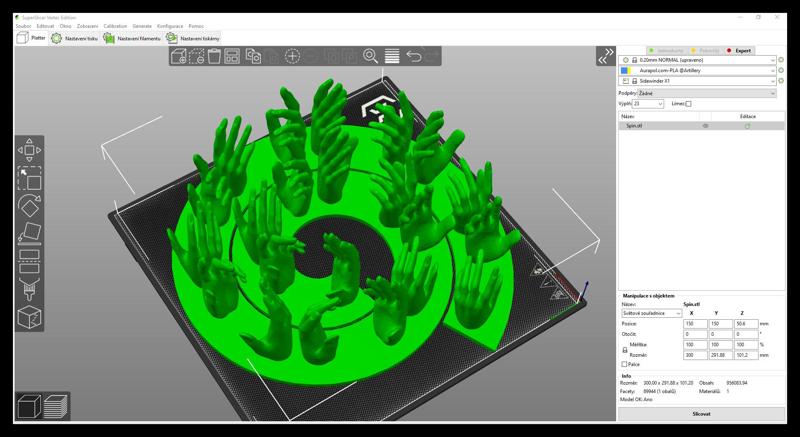800x437 pixels.
Task: Toggle visibility eye of Spin.stl
Action: [x=706, y=126]
